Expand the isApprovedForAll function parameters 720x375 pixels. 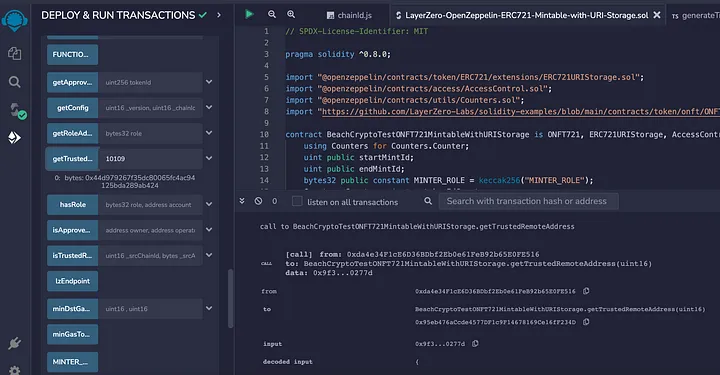pyautogui.click(x=209, y=229)
